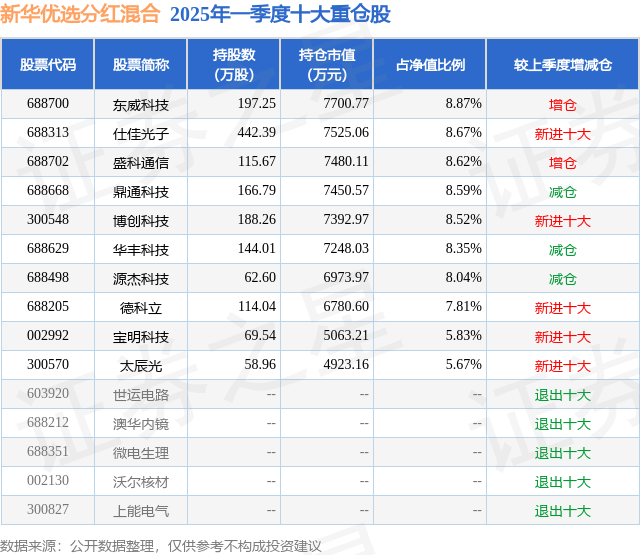
Task: Select stock code 688668
Action: 48,190
